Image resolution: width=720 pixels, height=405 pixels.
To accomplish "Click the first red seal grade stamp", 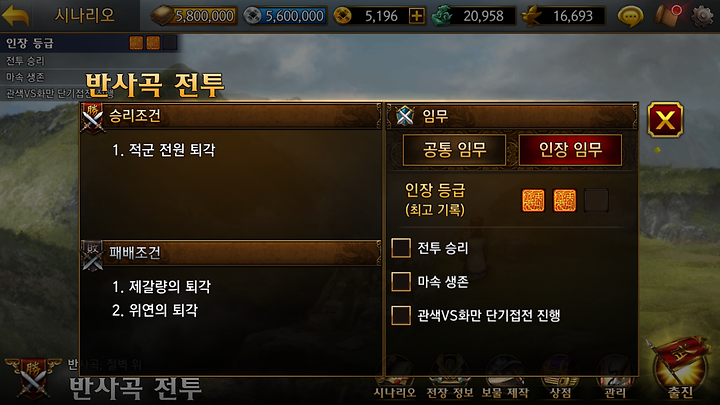I will pos(533,201).
